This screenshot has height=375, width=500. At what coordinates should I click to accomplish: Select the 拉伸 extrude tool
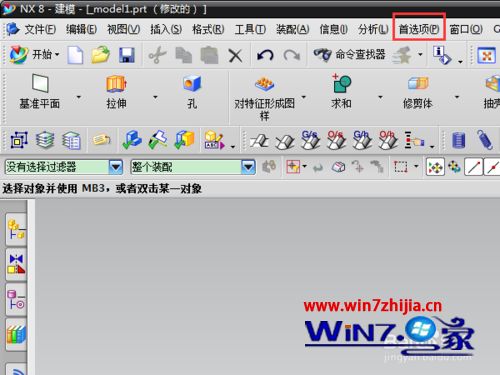click(116, 92)
